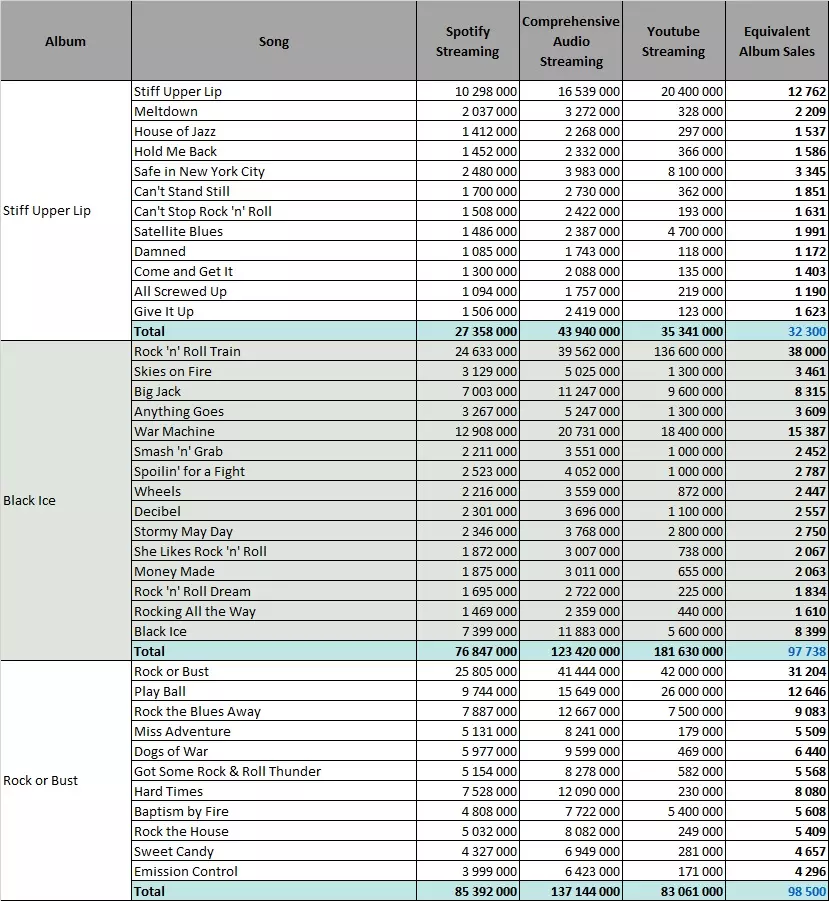
Task: Click War Machine sales 15 387
Action: pos(777,432)
